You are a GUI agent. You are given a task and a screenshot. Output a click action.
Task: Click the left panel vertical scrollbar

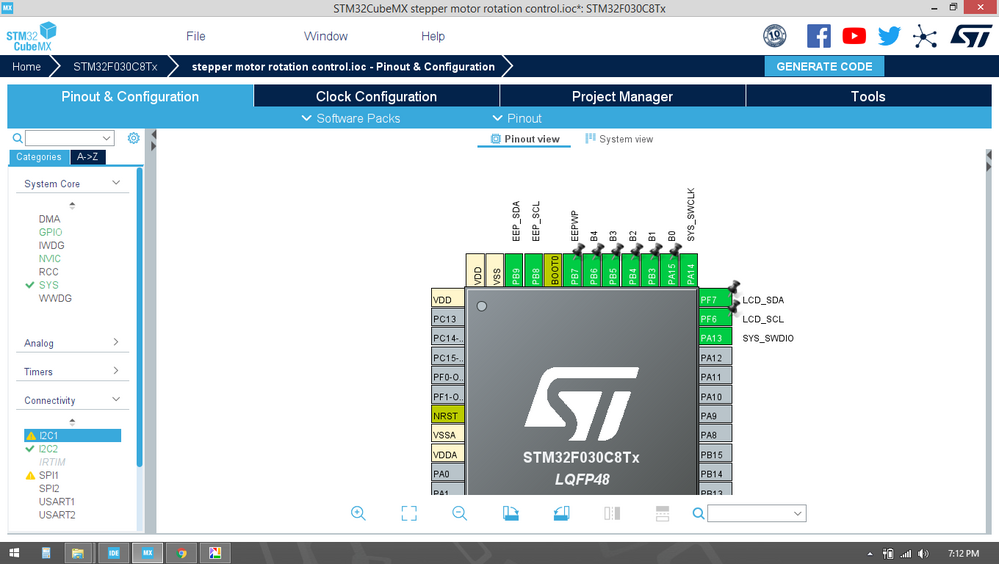tap(139, 319)
